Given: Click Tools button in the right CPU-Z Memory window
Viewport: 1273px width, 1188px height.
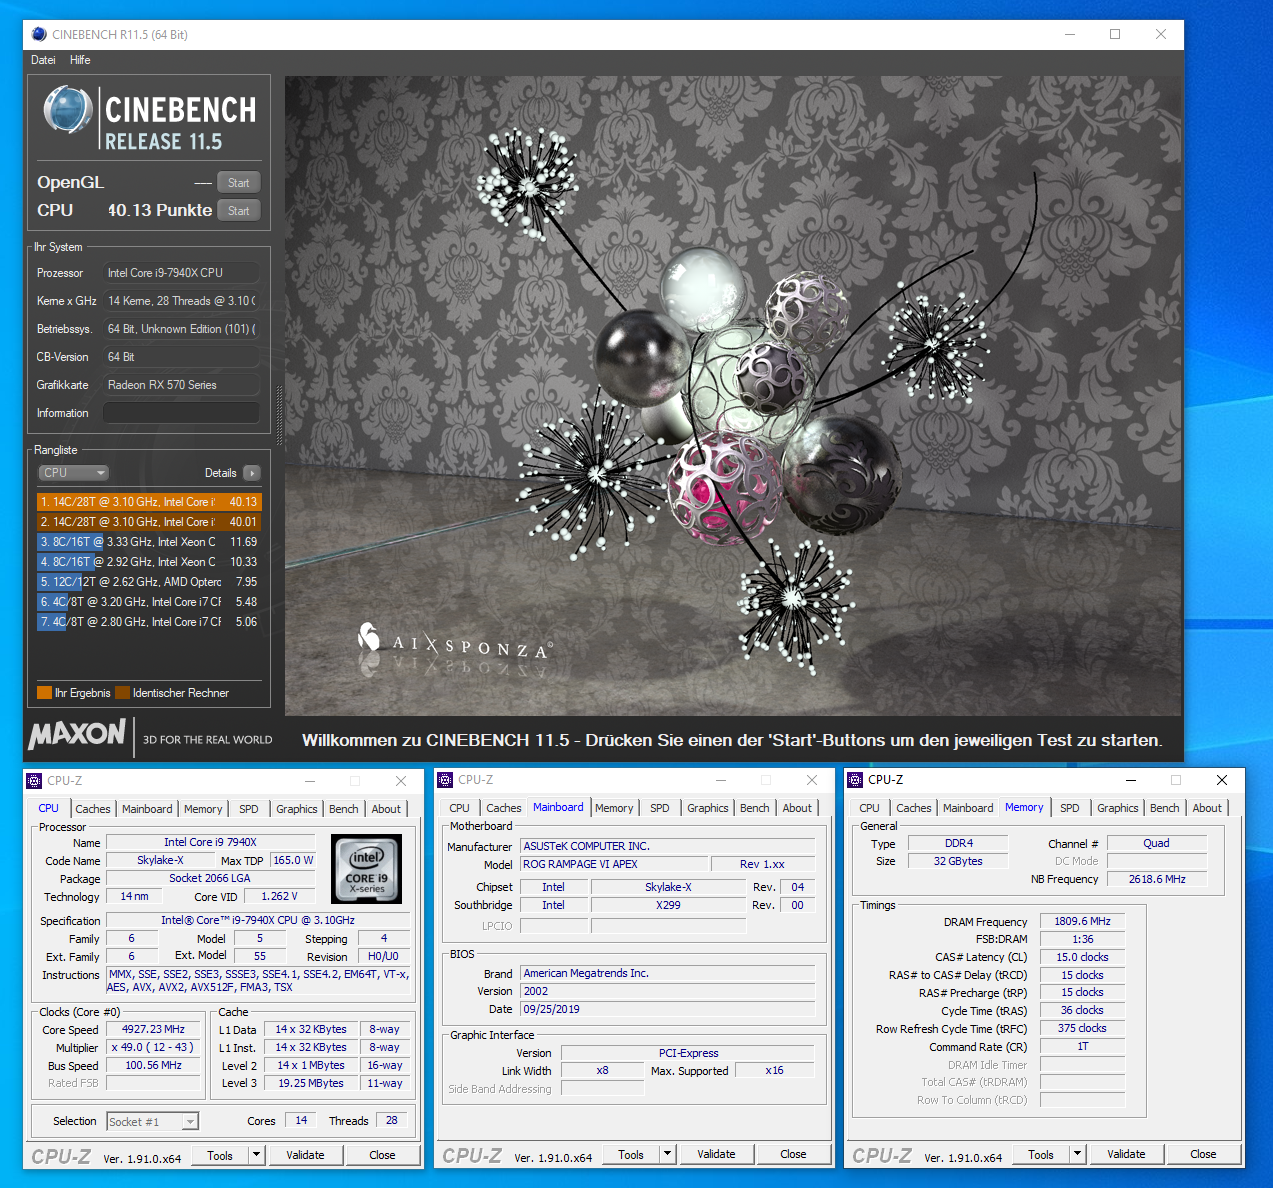Looking at the screenshot, I should pyautogui.click(x=1041, y=1154).
